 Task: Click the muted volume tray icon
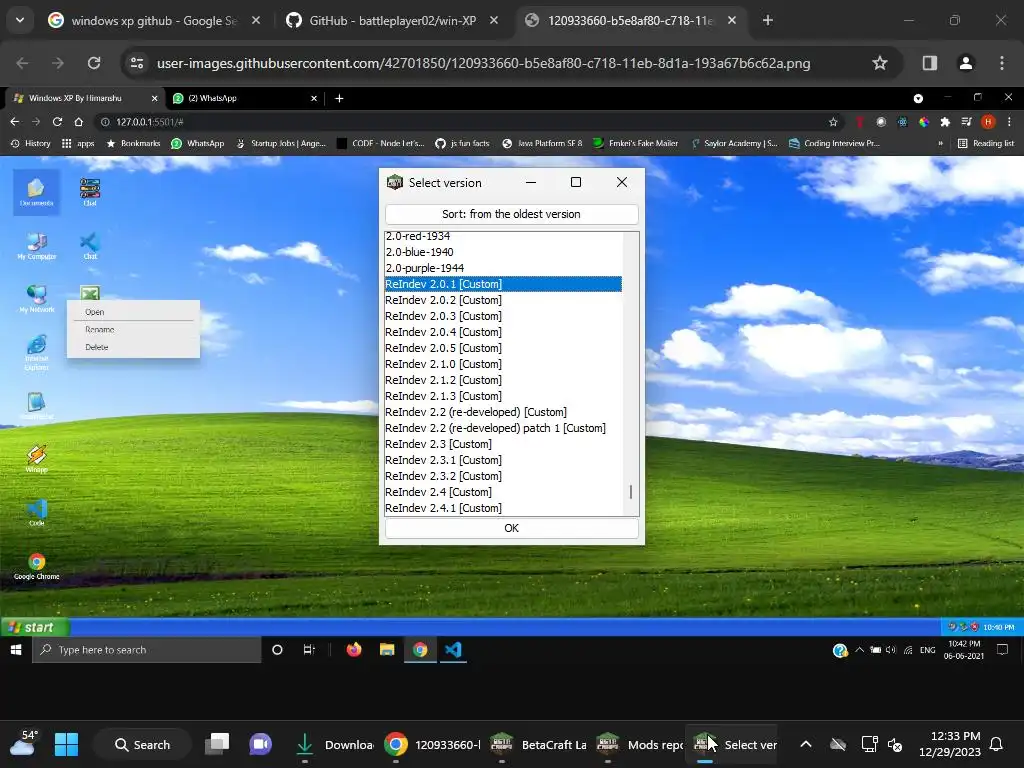pyautogui.click(x=895, y=744)
